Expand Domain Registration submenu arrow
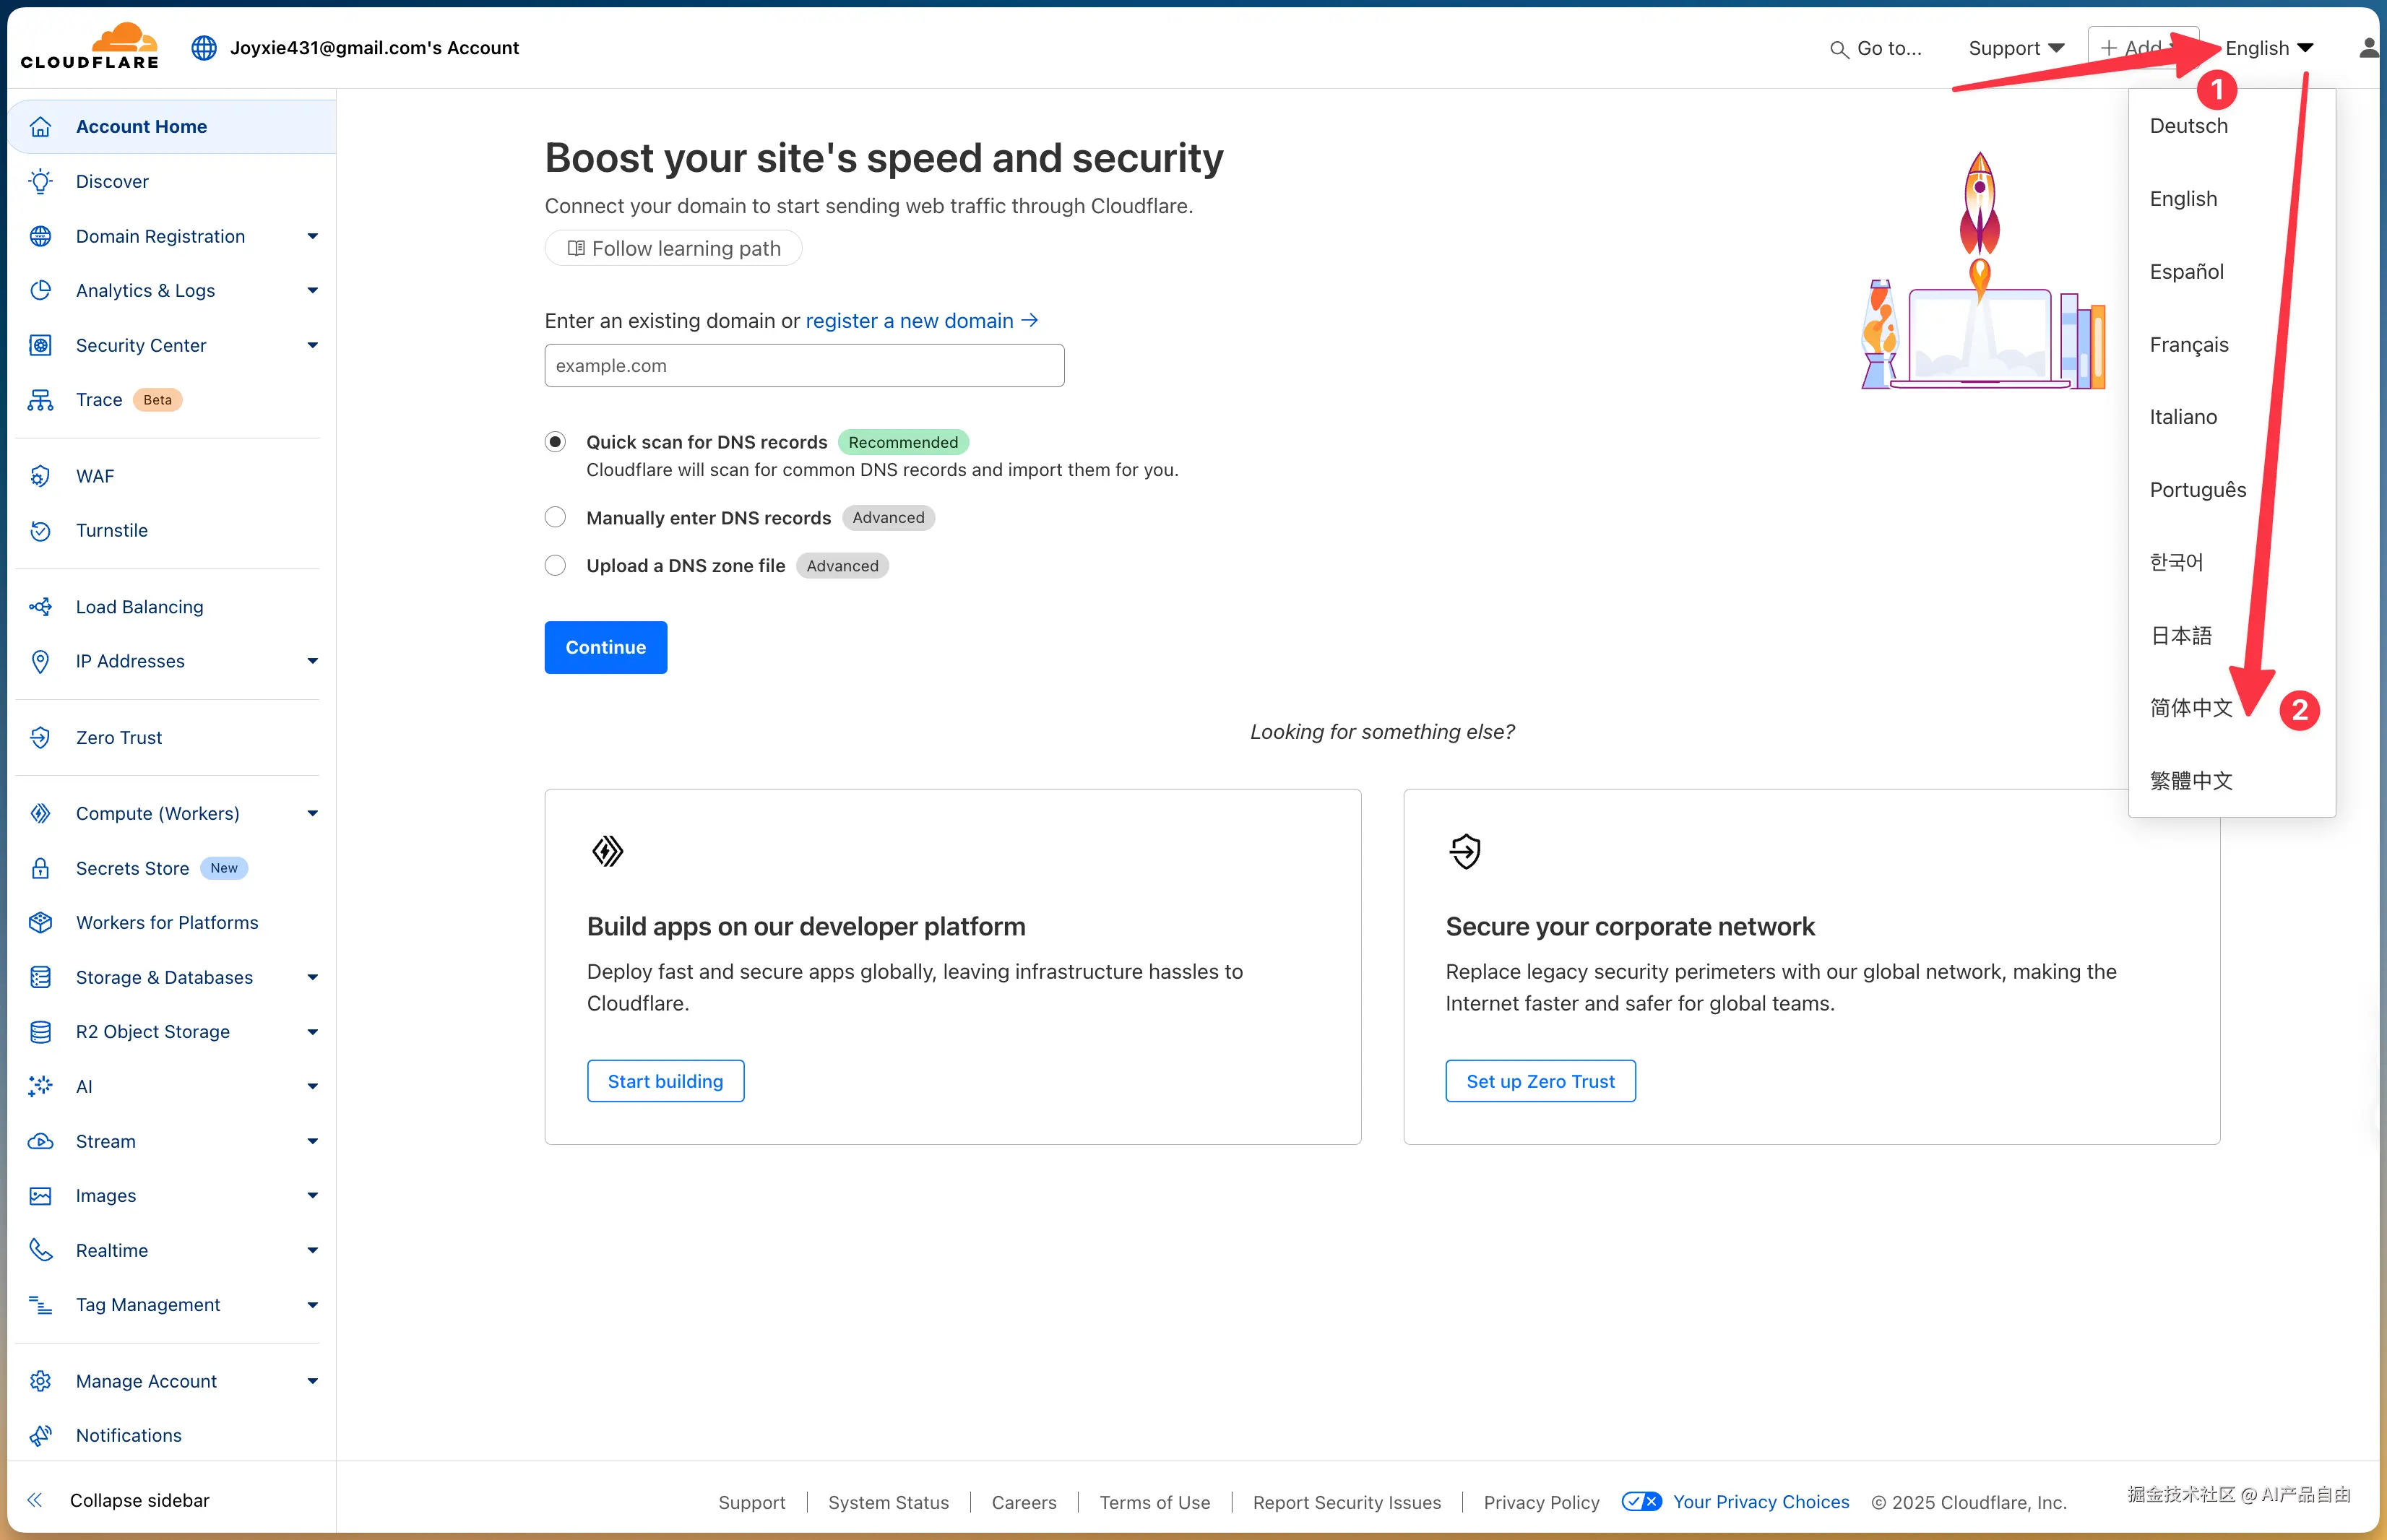The image size is (2387, 1540). coord(312,236)
